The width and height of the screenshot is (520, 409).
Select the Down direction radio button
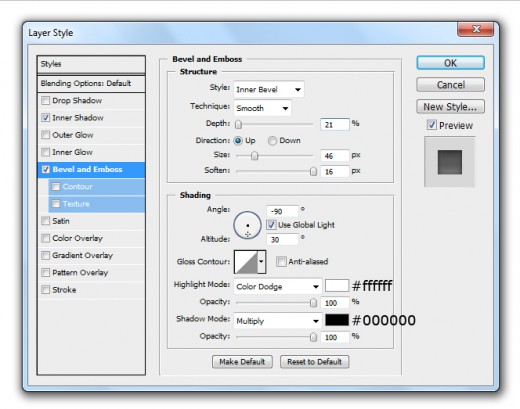click(x=272, y=141)
